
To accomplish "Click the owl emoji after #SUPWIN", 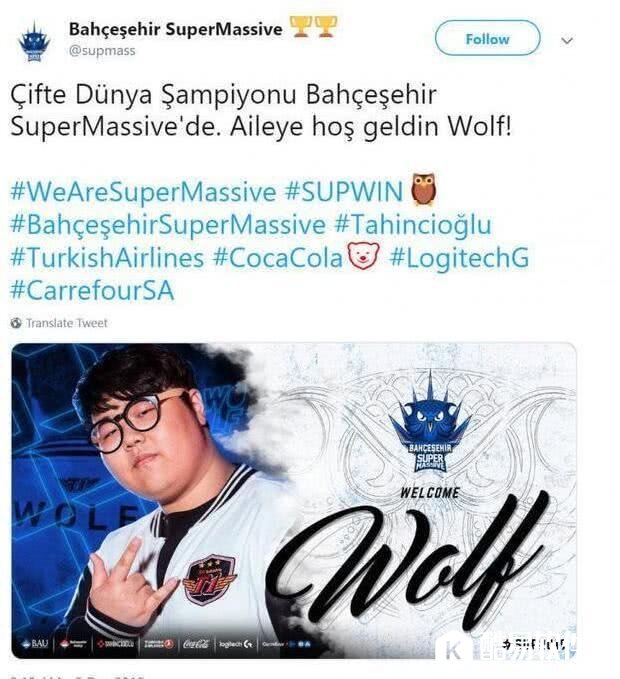I will tap(424, 189).
